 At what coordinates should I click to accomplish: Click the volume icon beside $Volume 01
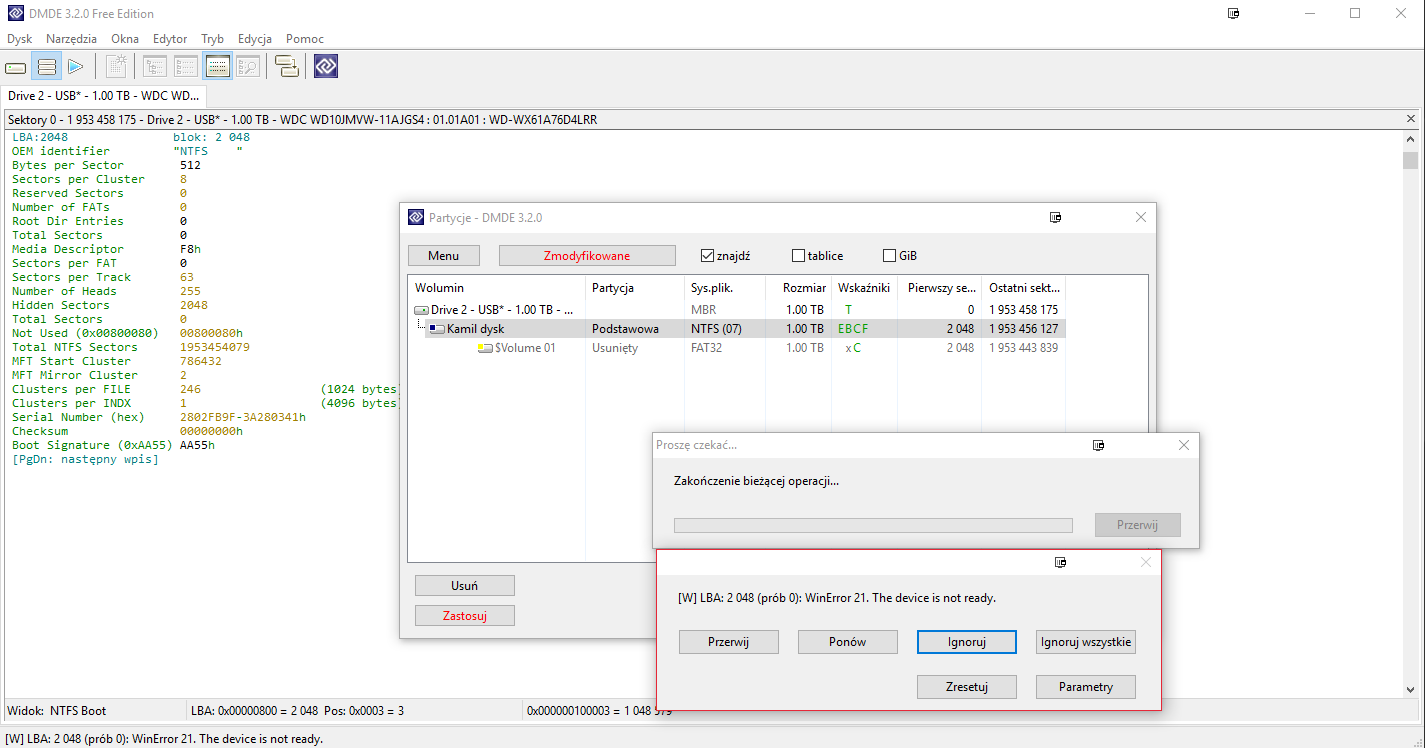click(x=485, y=348)
